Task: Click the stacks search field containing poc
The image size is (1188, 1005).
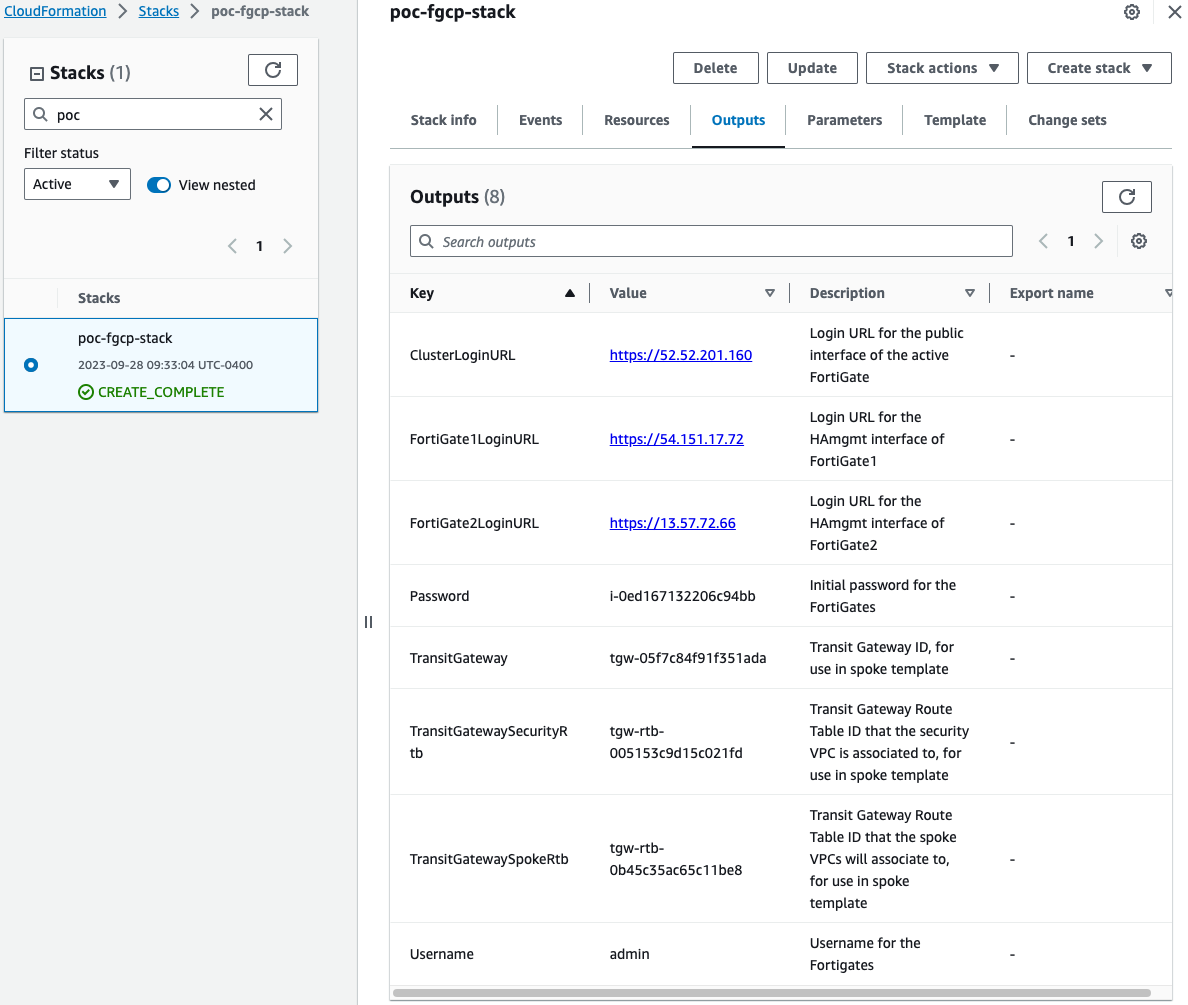Action: click(x=153, y=114)
